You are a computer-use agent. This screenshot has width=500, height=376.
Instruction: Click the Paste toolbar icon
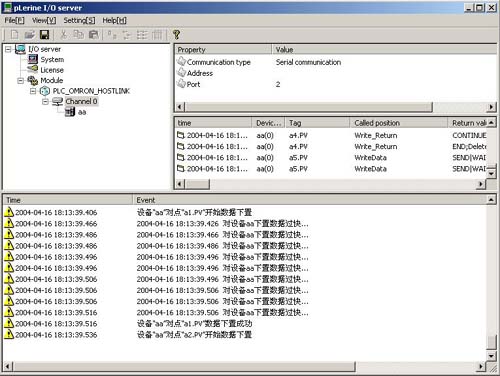pyautogui.click(x=94, y=34)
